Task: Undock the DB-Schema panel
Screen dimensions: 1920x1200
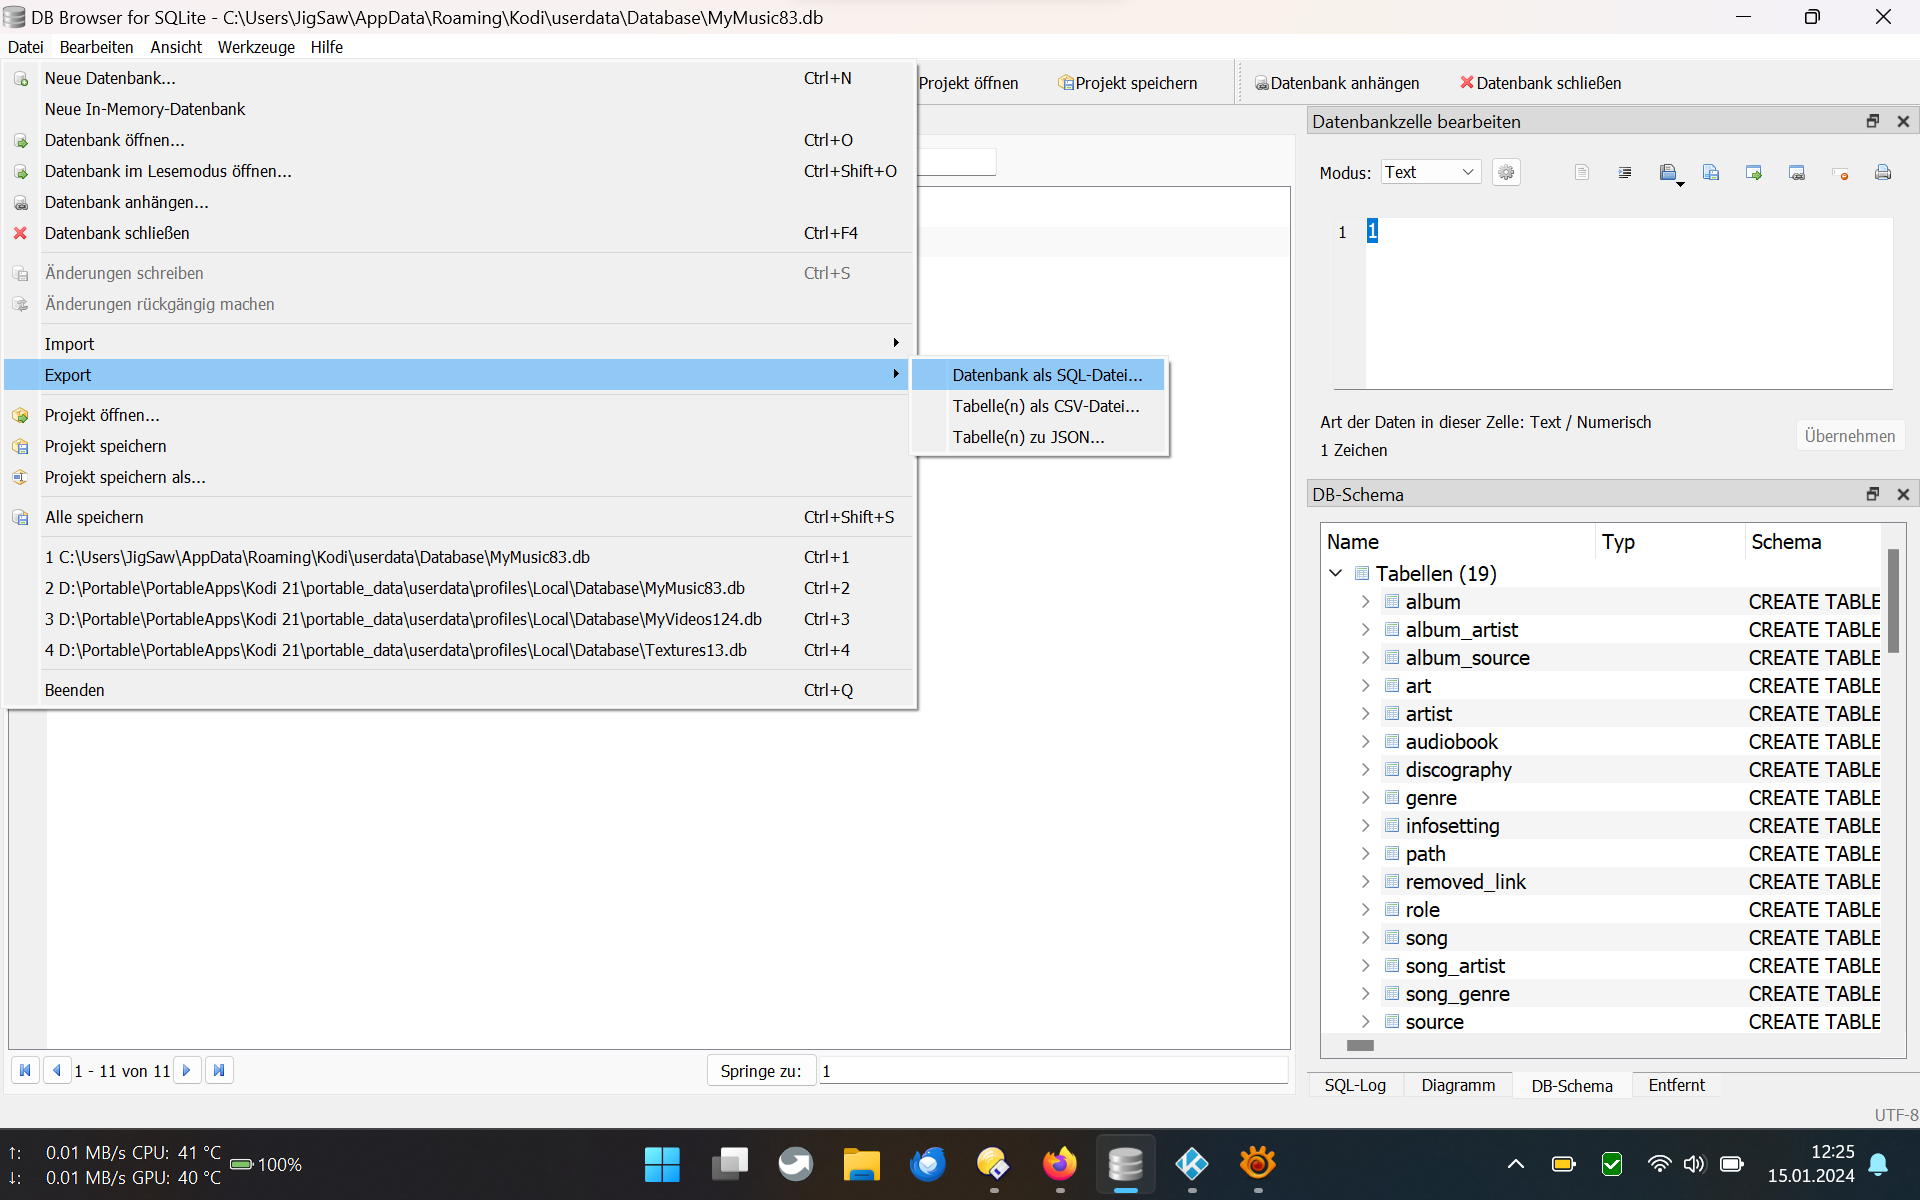Action: click(1873, 494)
